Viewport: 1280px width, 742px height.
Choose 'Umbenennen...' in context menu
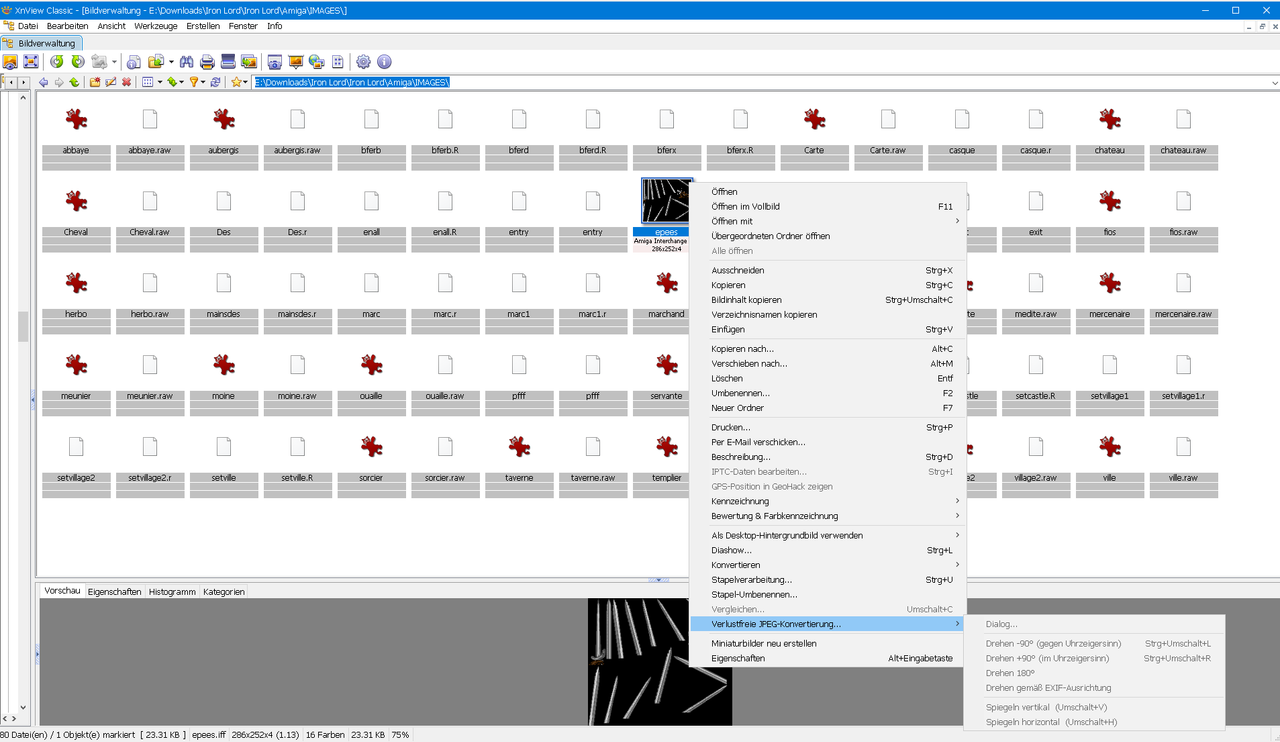point(827,393)
